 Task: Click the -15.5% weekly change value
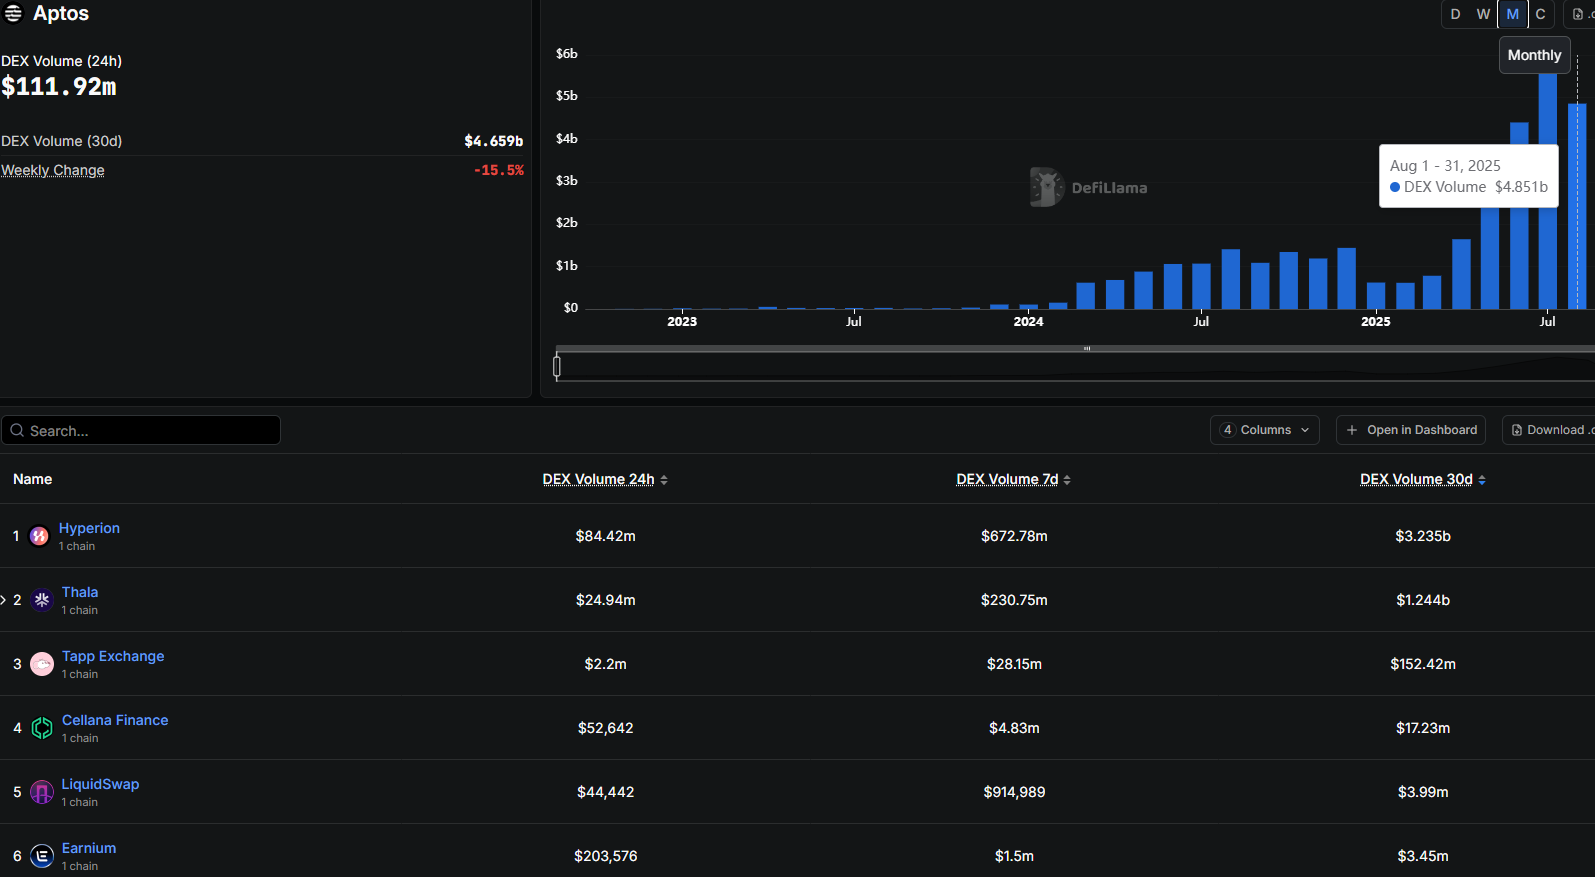499,170
